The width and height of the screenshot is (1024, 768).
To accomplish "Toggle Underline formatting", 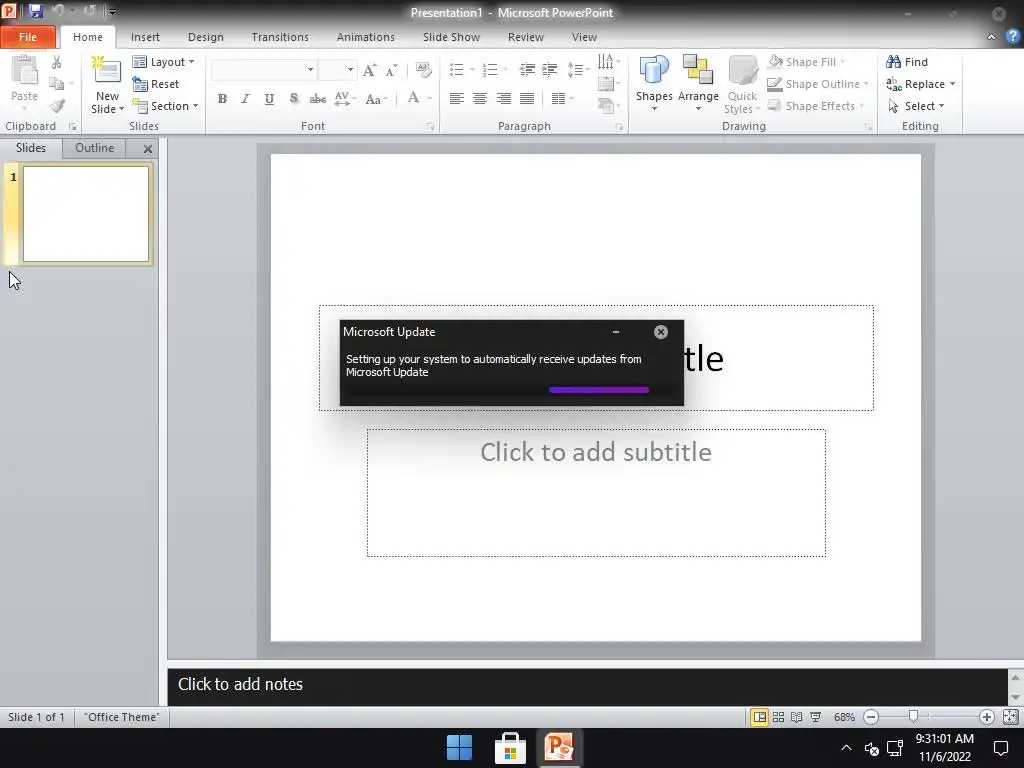I will pos(269,99).
